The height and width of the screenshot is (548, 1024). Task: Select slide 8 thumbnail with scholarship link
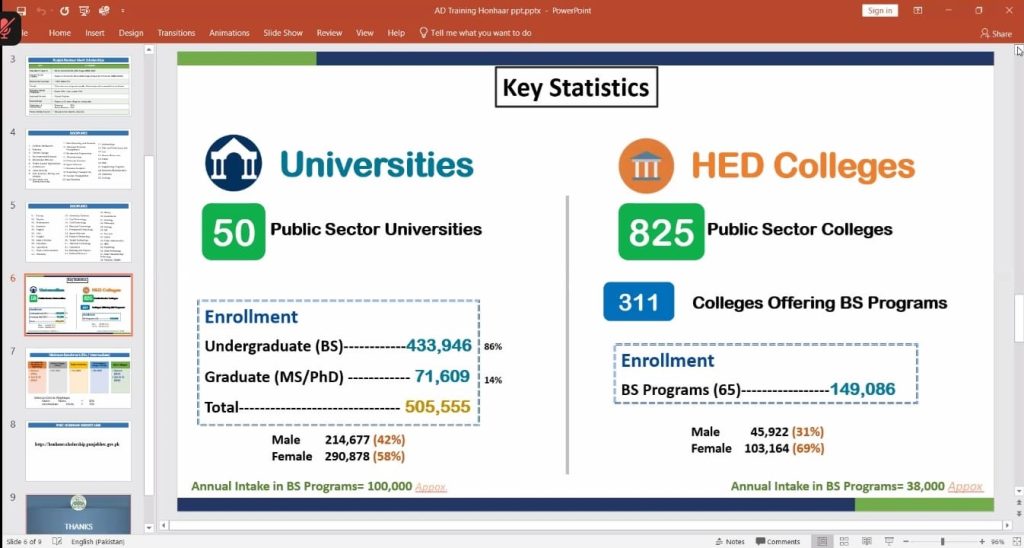(x=78, y=451)
